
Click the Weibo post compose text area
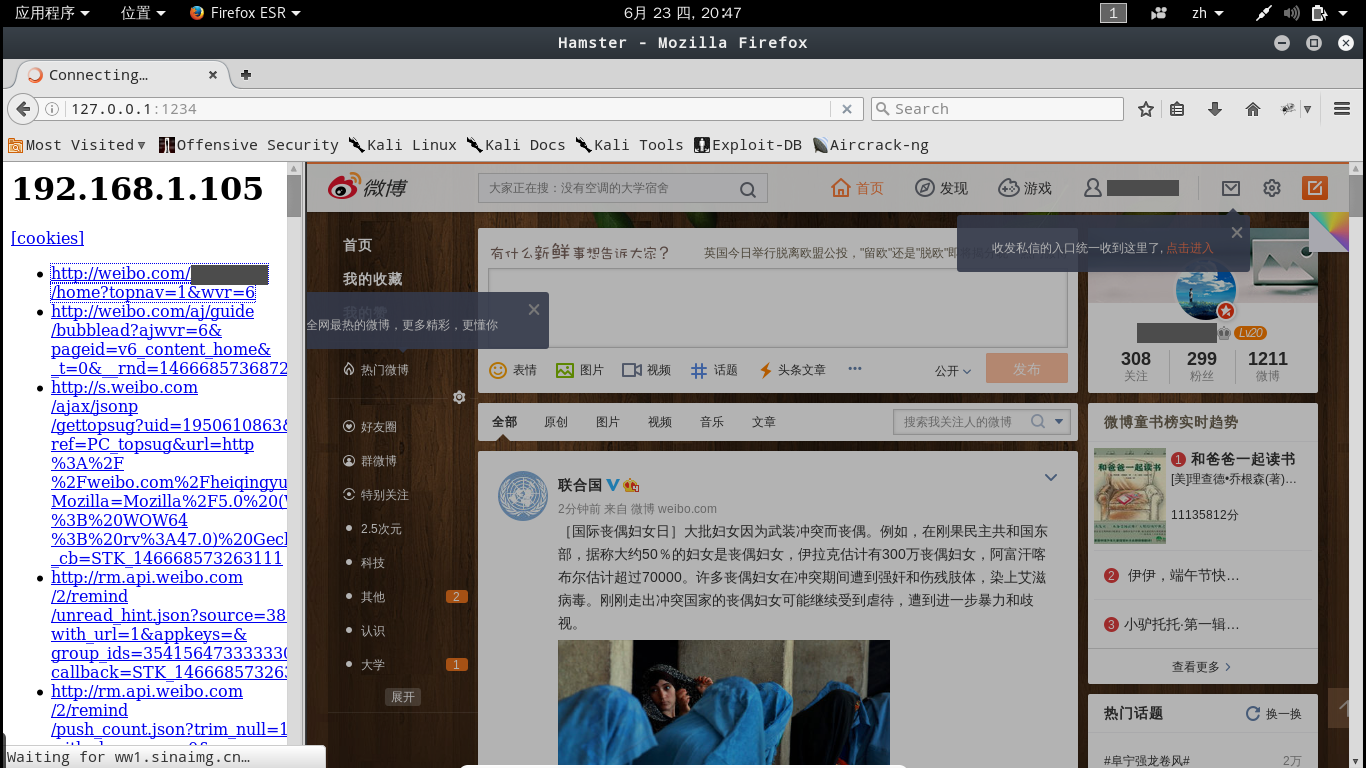click(x=777, y=306)
